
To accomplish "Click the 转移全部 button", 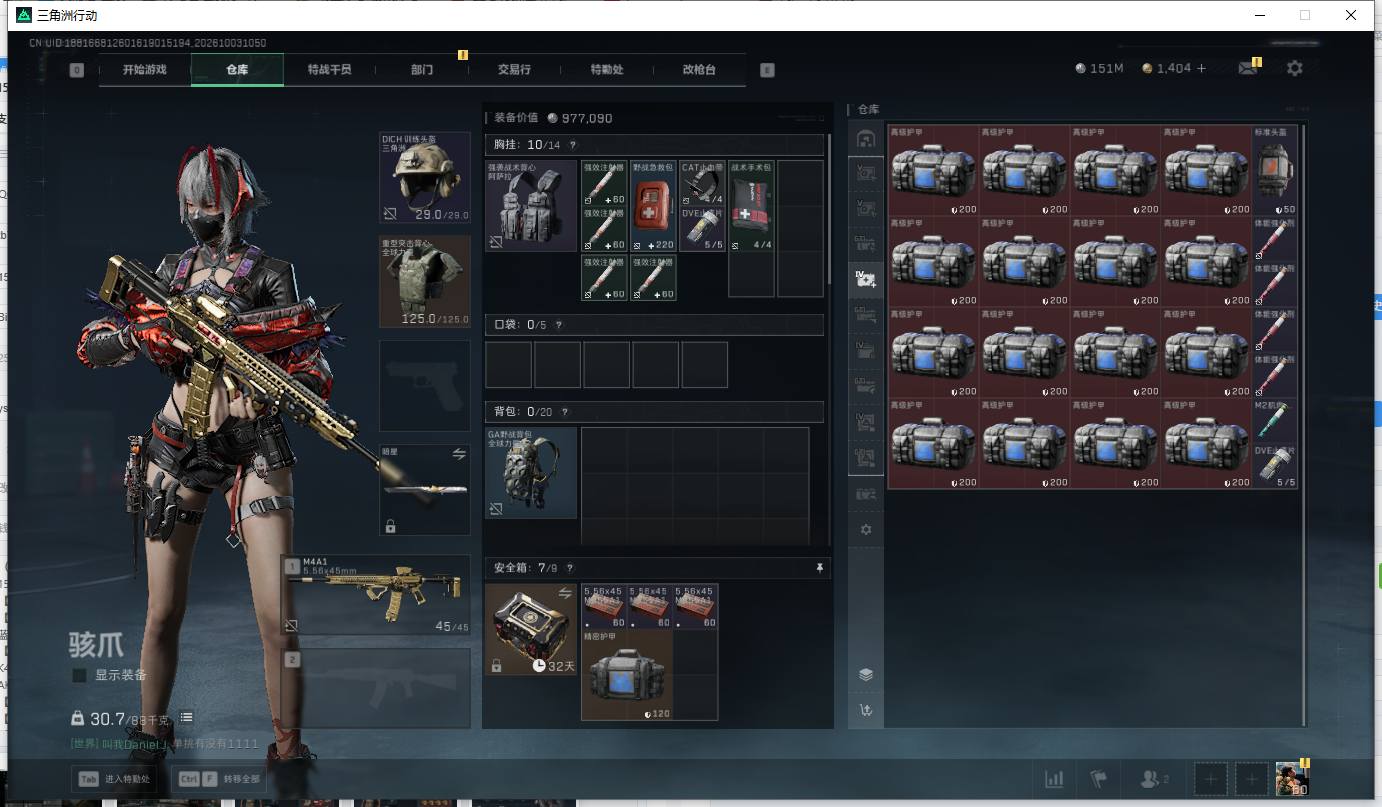I will [x=220, y=779].
